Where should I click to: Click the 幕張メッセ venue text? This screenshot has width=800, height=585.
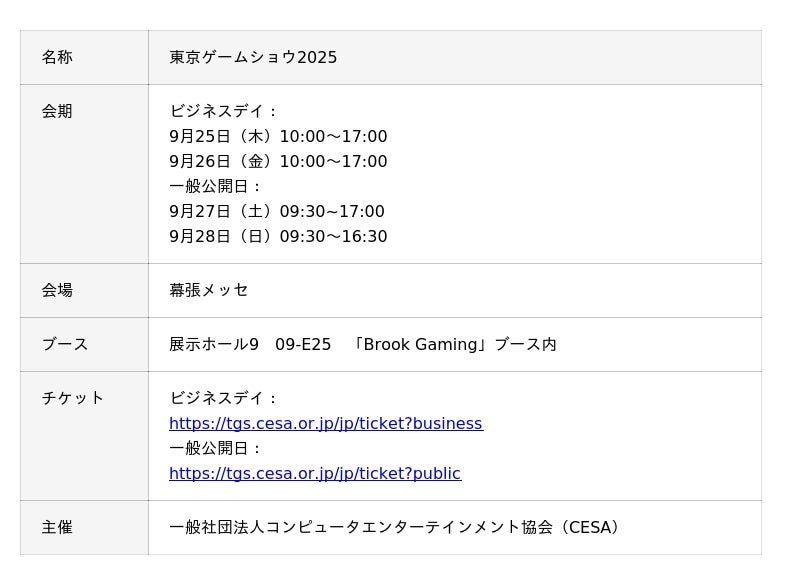208,290
